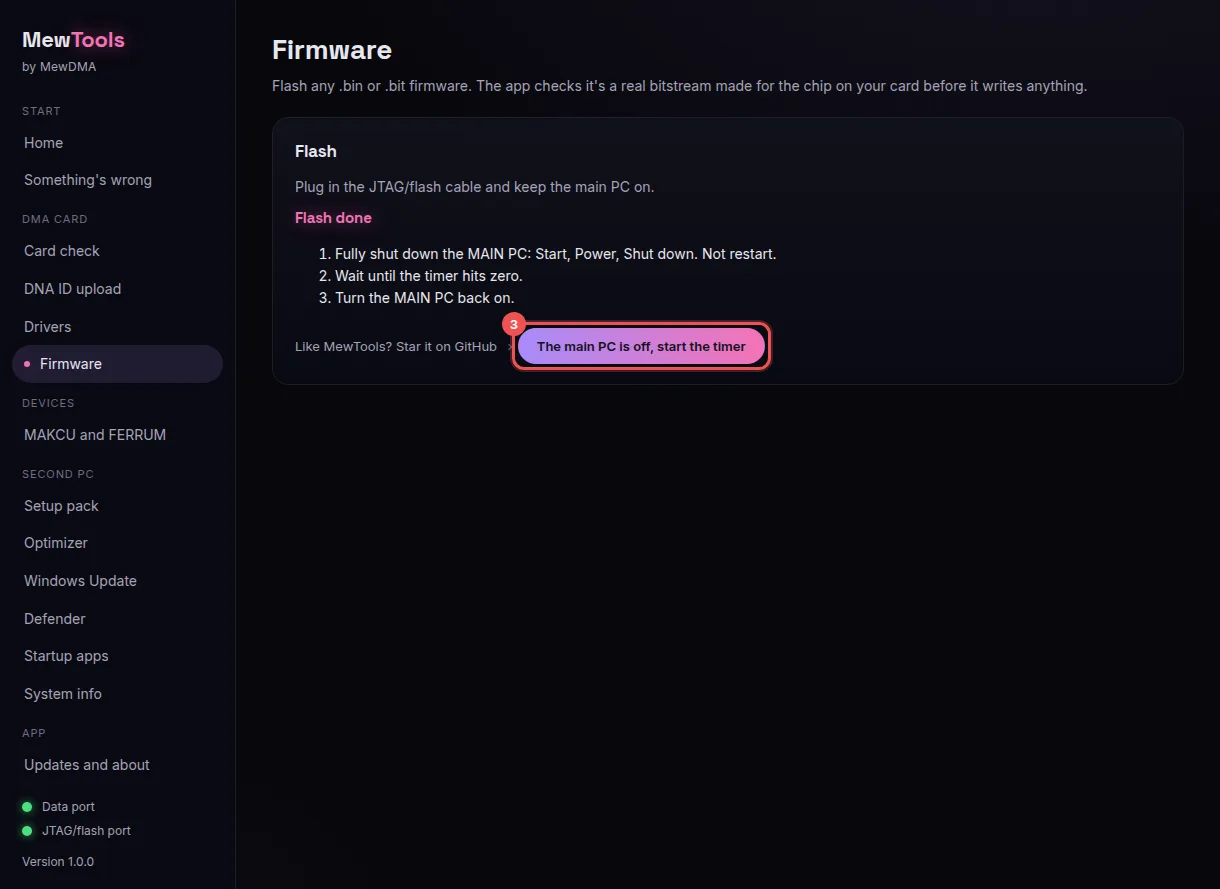Click the 'by MewDMA' subtitle
Image resolution: width=1220 pixels, height=889 pixels.
pos(59,67)
